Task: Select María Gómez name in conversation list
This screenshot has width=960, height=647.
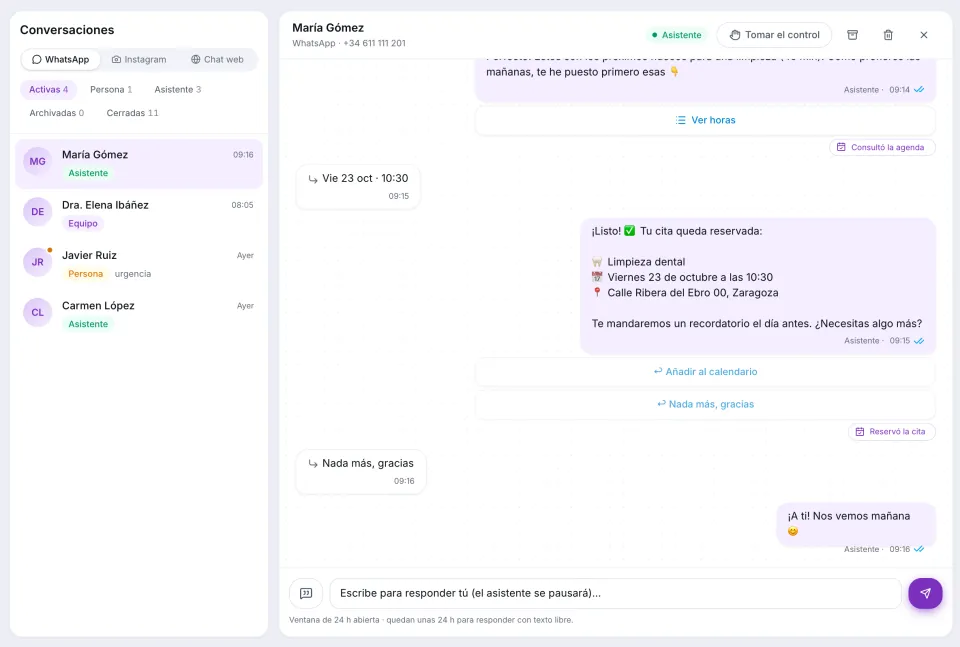Action: pos(95,155)
